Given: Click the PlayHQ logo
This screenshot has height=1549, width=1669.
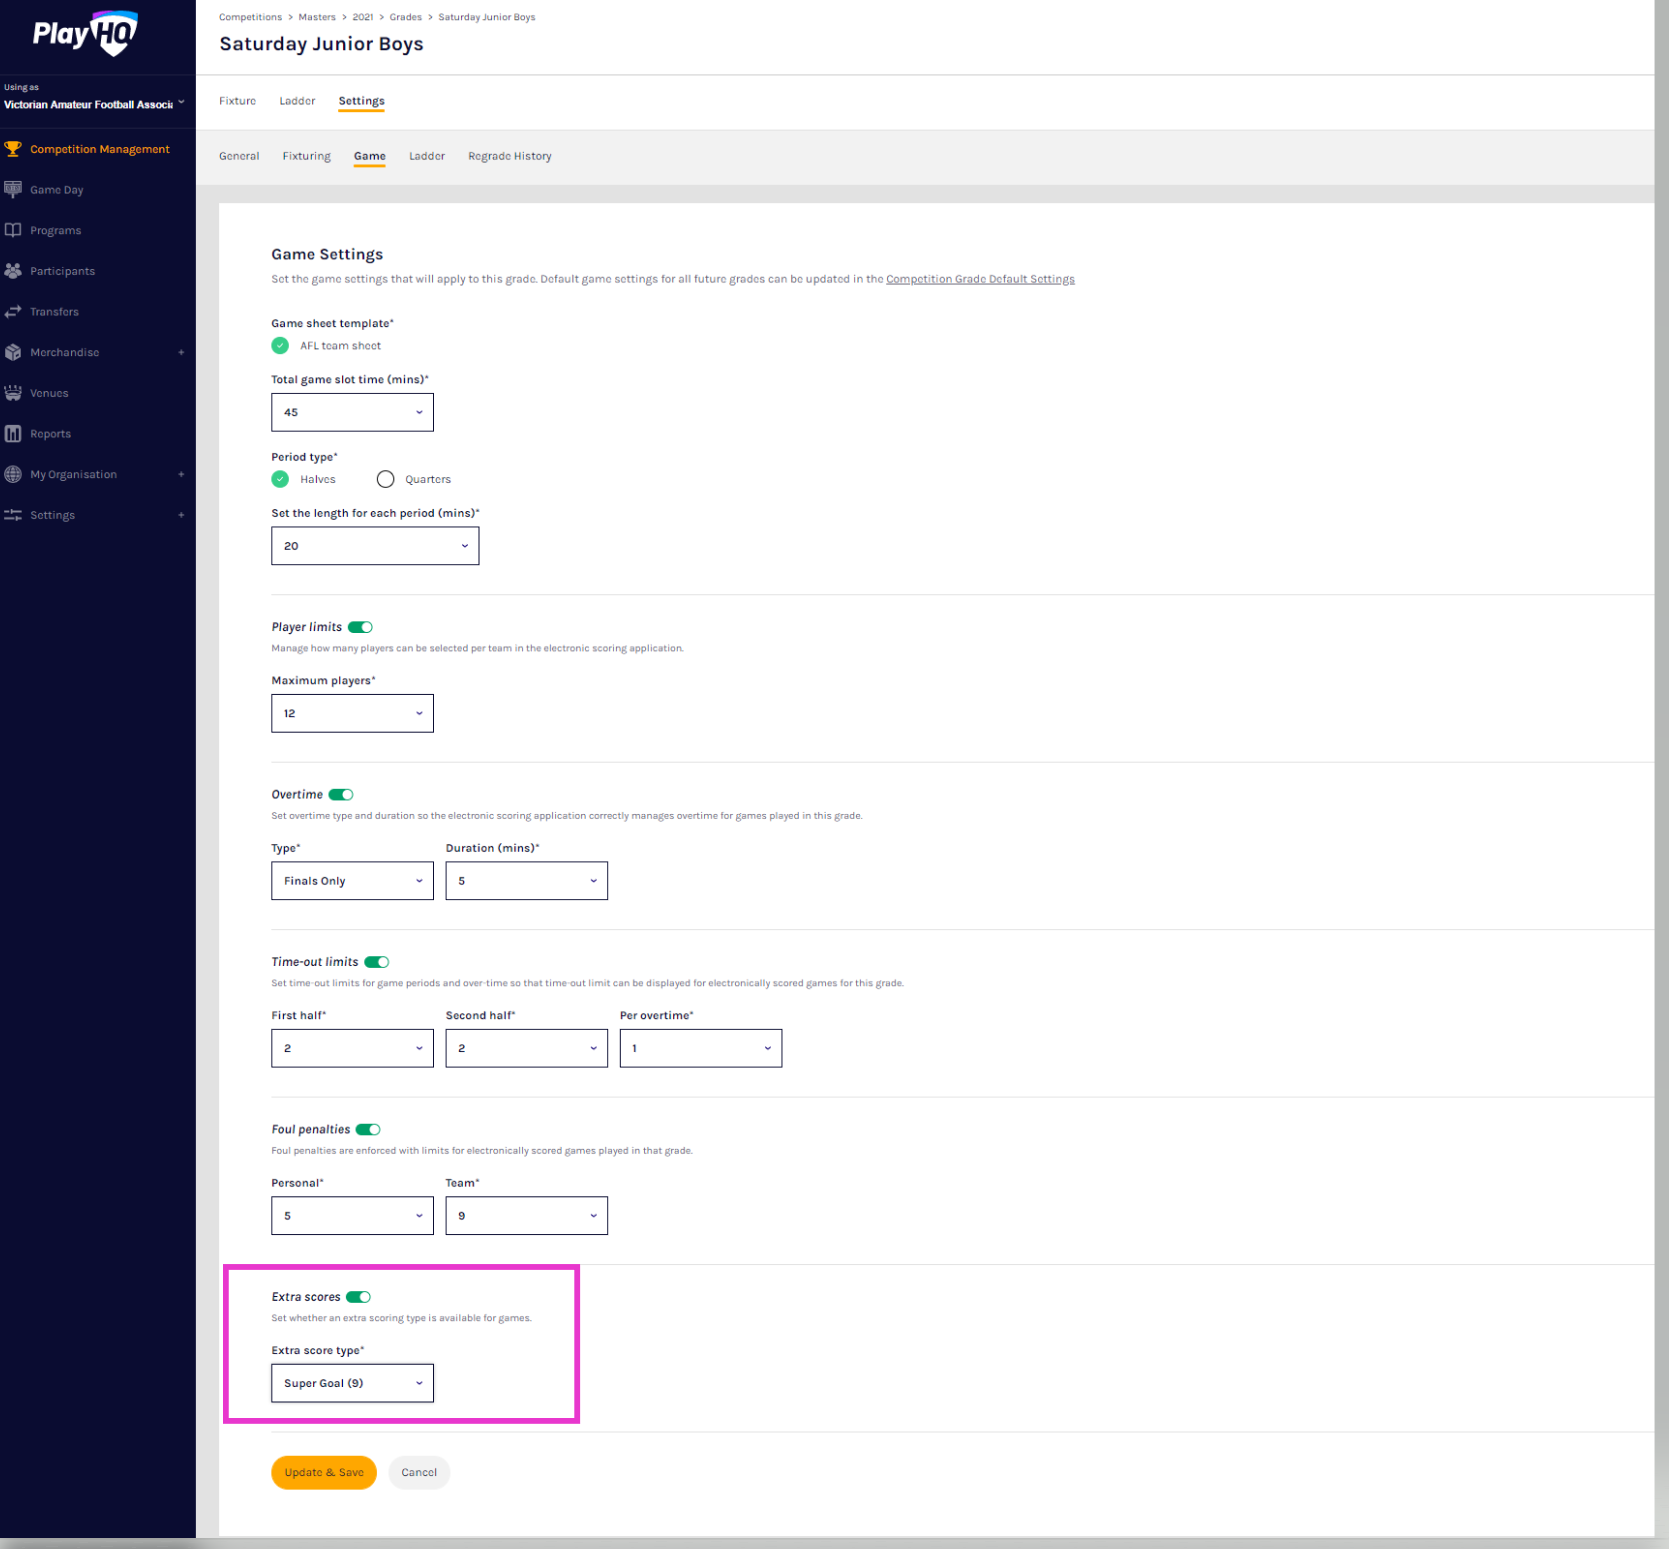Looking at the screenshot, I should 85,34.
